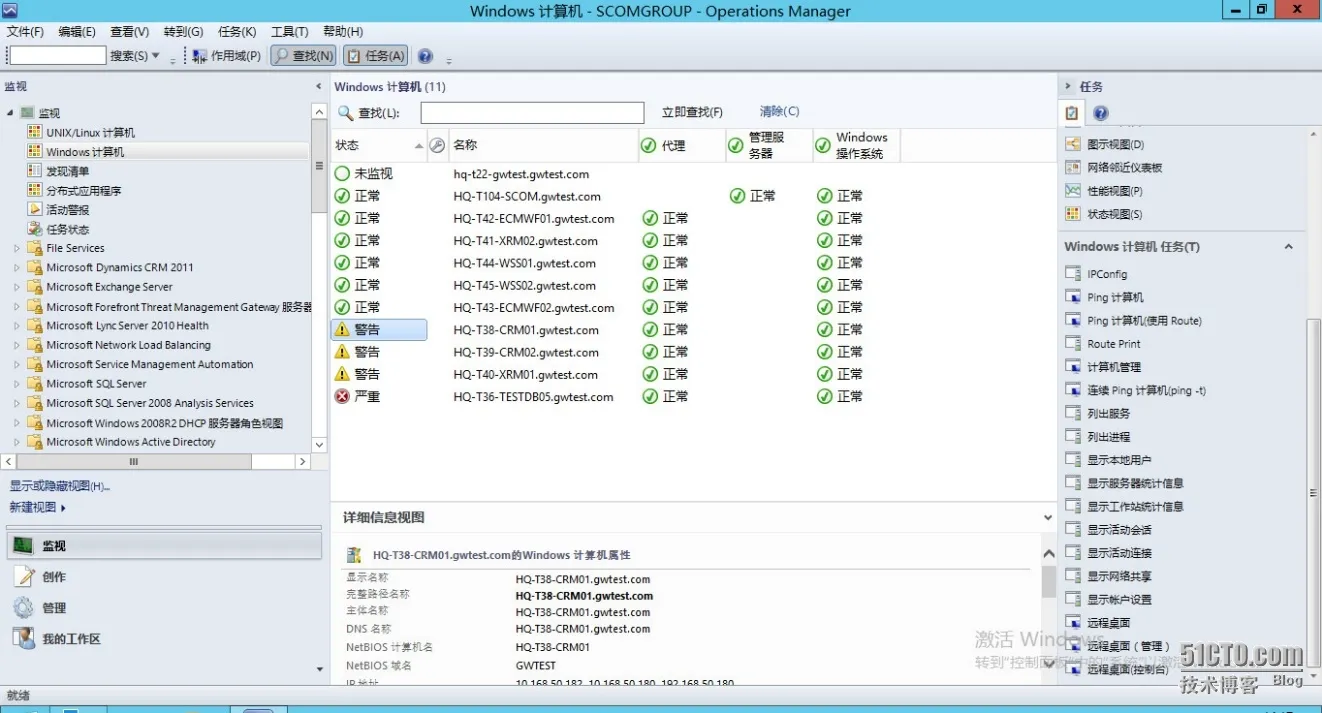Collapse the Windows 计算机 任务 section
1322x713 pixels.
pyautogui.click(x=1288, y=247)
